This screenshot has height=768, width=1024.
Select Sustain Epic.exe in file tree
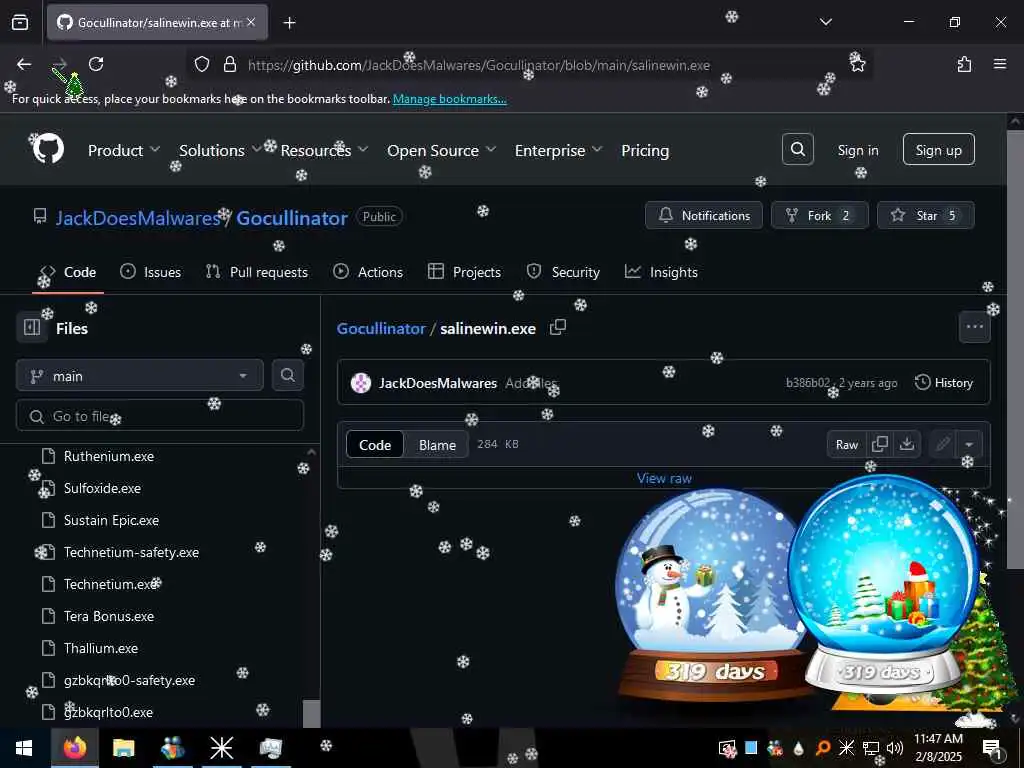(111, 520)
